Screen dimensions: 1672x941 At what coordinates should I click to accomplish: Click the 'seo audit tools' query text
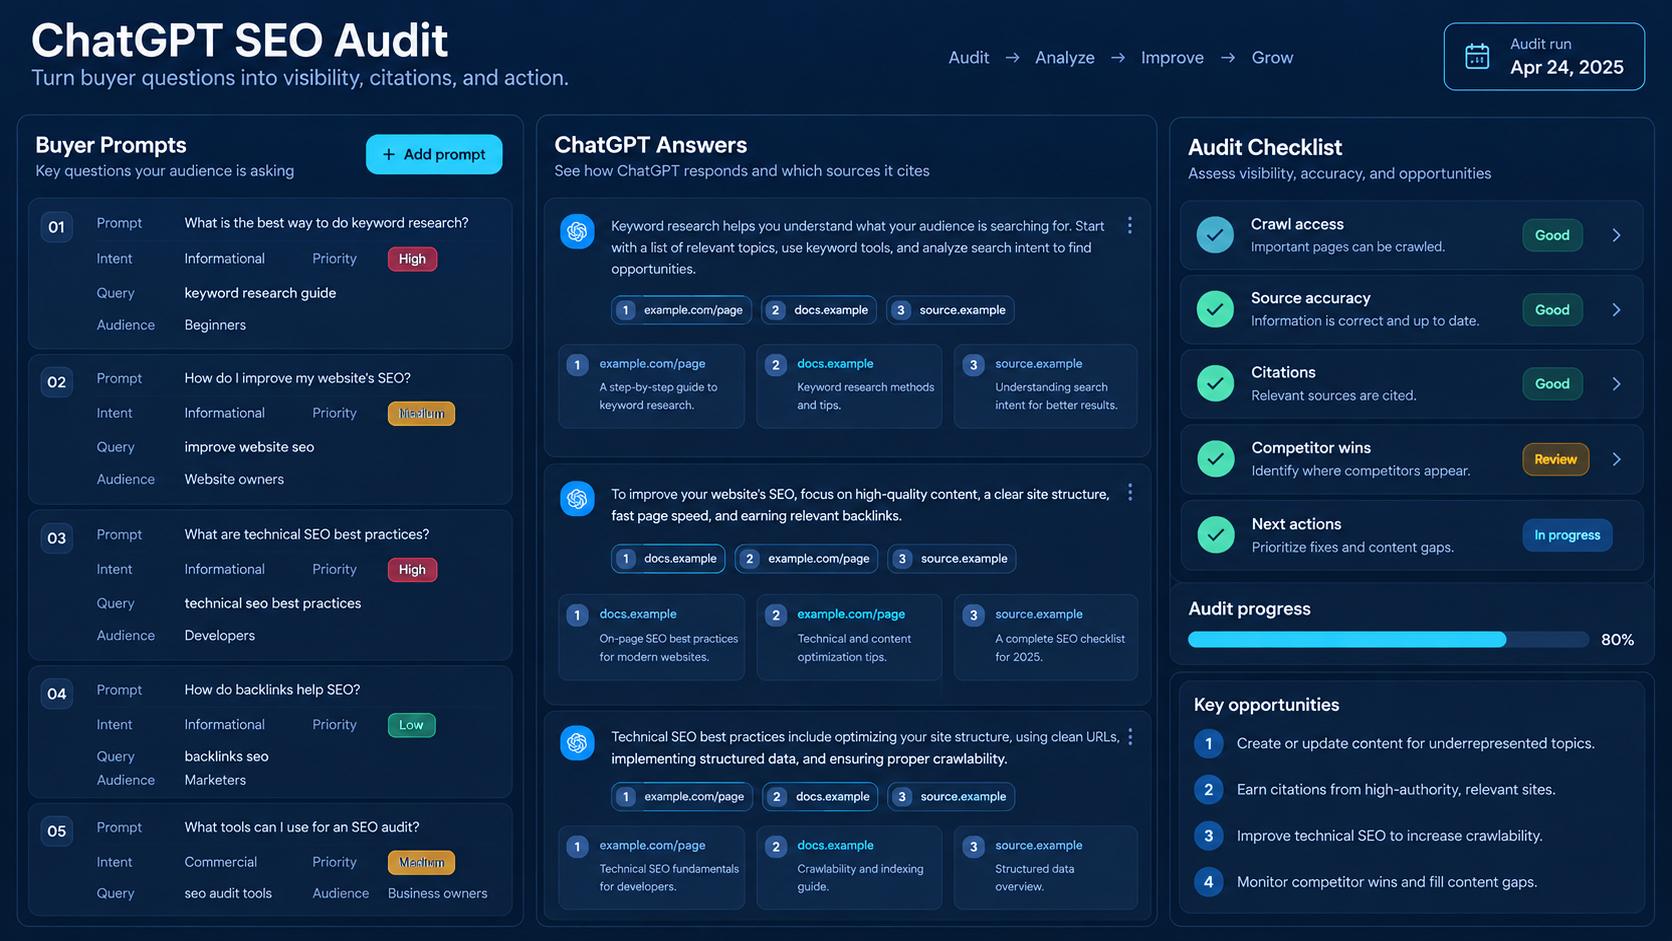coord(228,893)
